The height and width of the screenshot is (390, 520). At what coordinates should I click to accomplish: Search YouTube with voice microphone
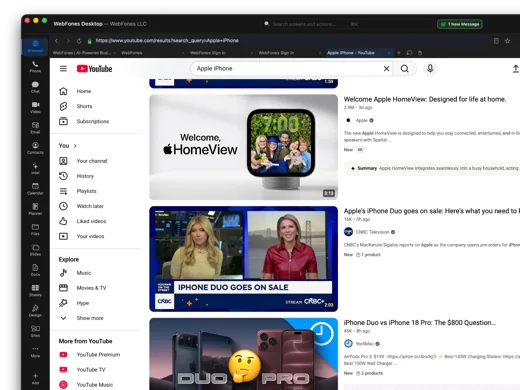pyautogui.click(x=430, y=69)
